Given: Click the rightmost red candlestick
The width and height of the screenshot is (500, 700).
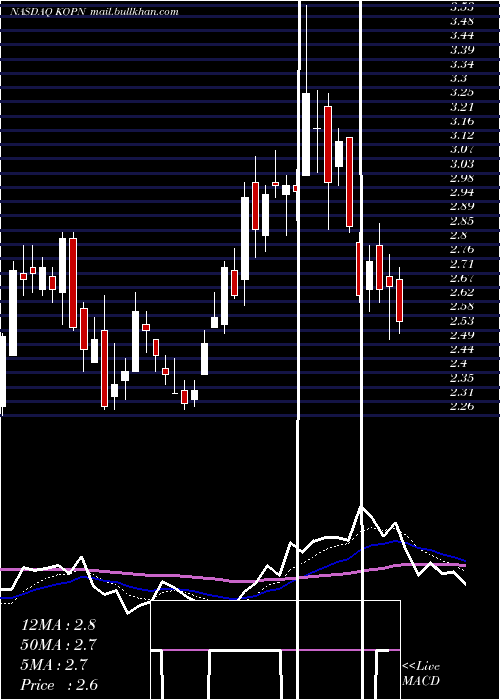Looking at the screenshot, I should click(x=400, y=300).
